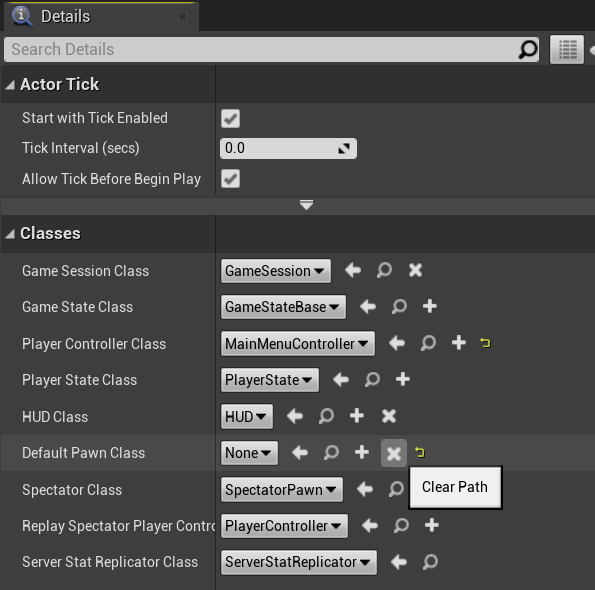Click the Tick Interval value field
This screenshot has width=595, height=590.
288,148
